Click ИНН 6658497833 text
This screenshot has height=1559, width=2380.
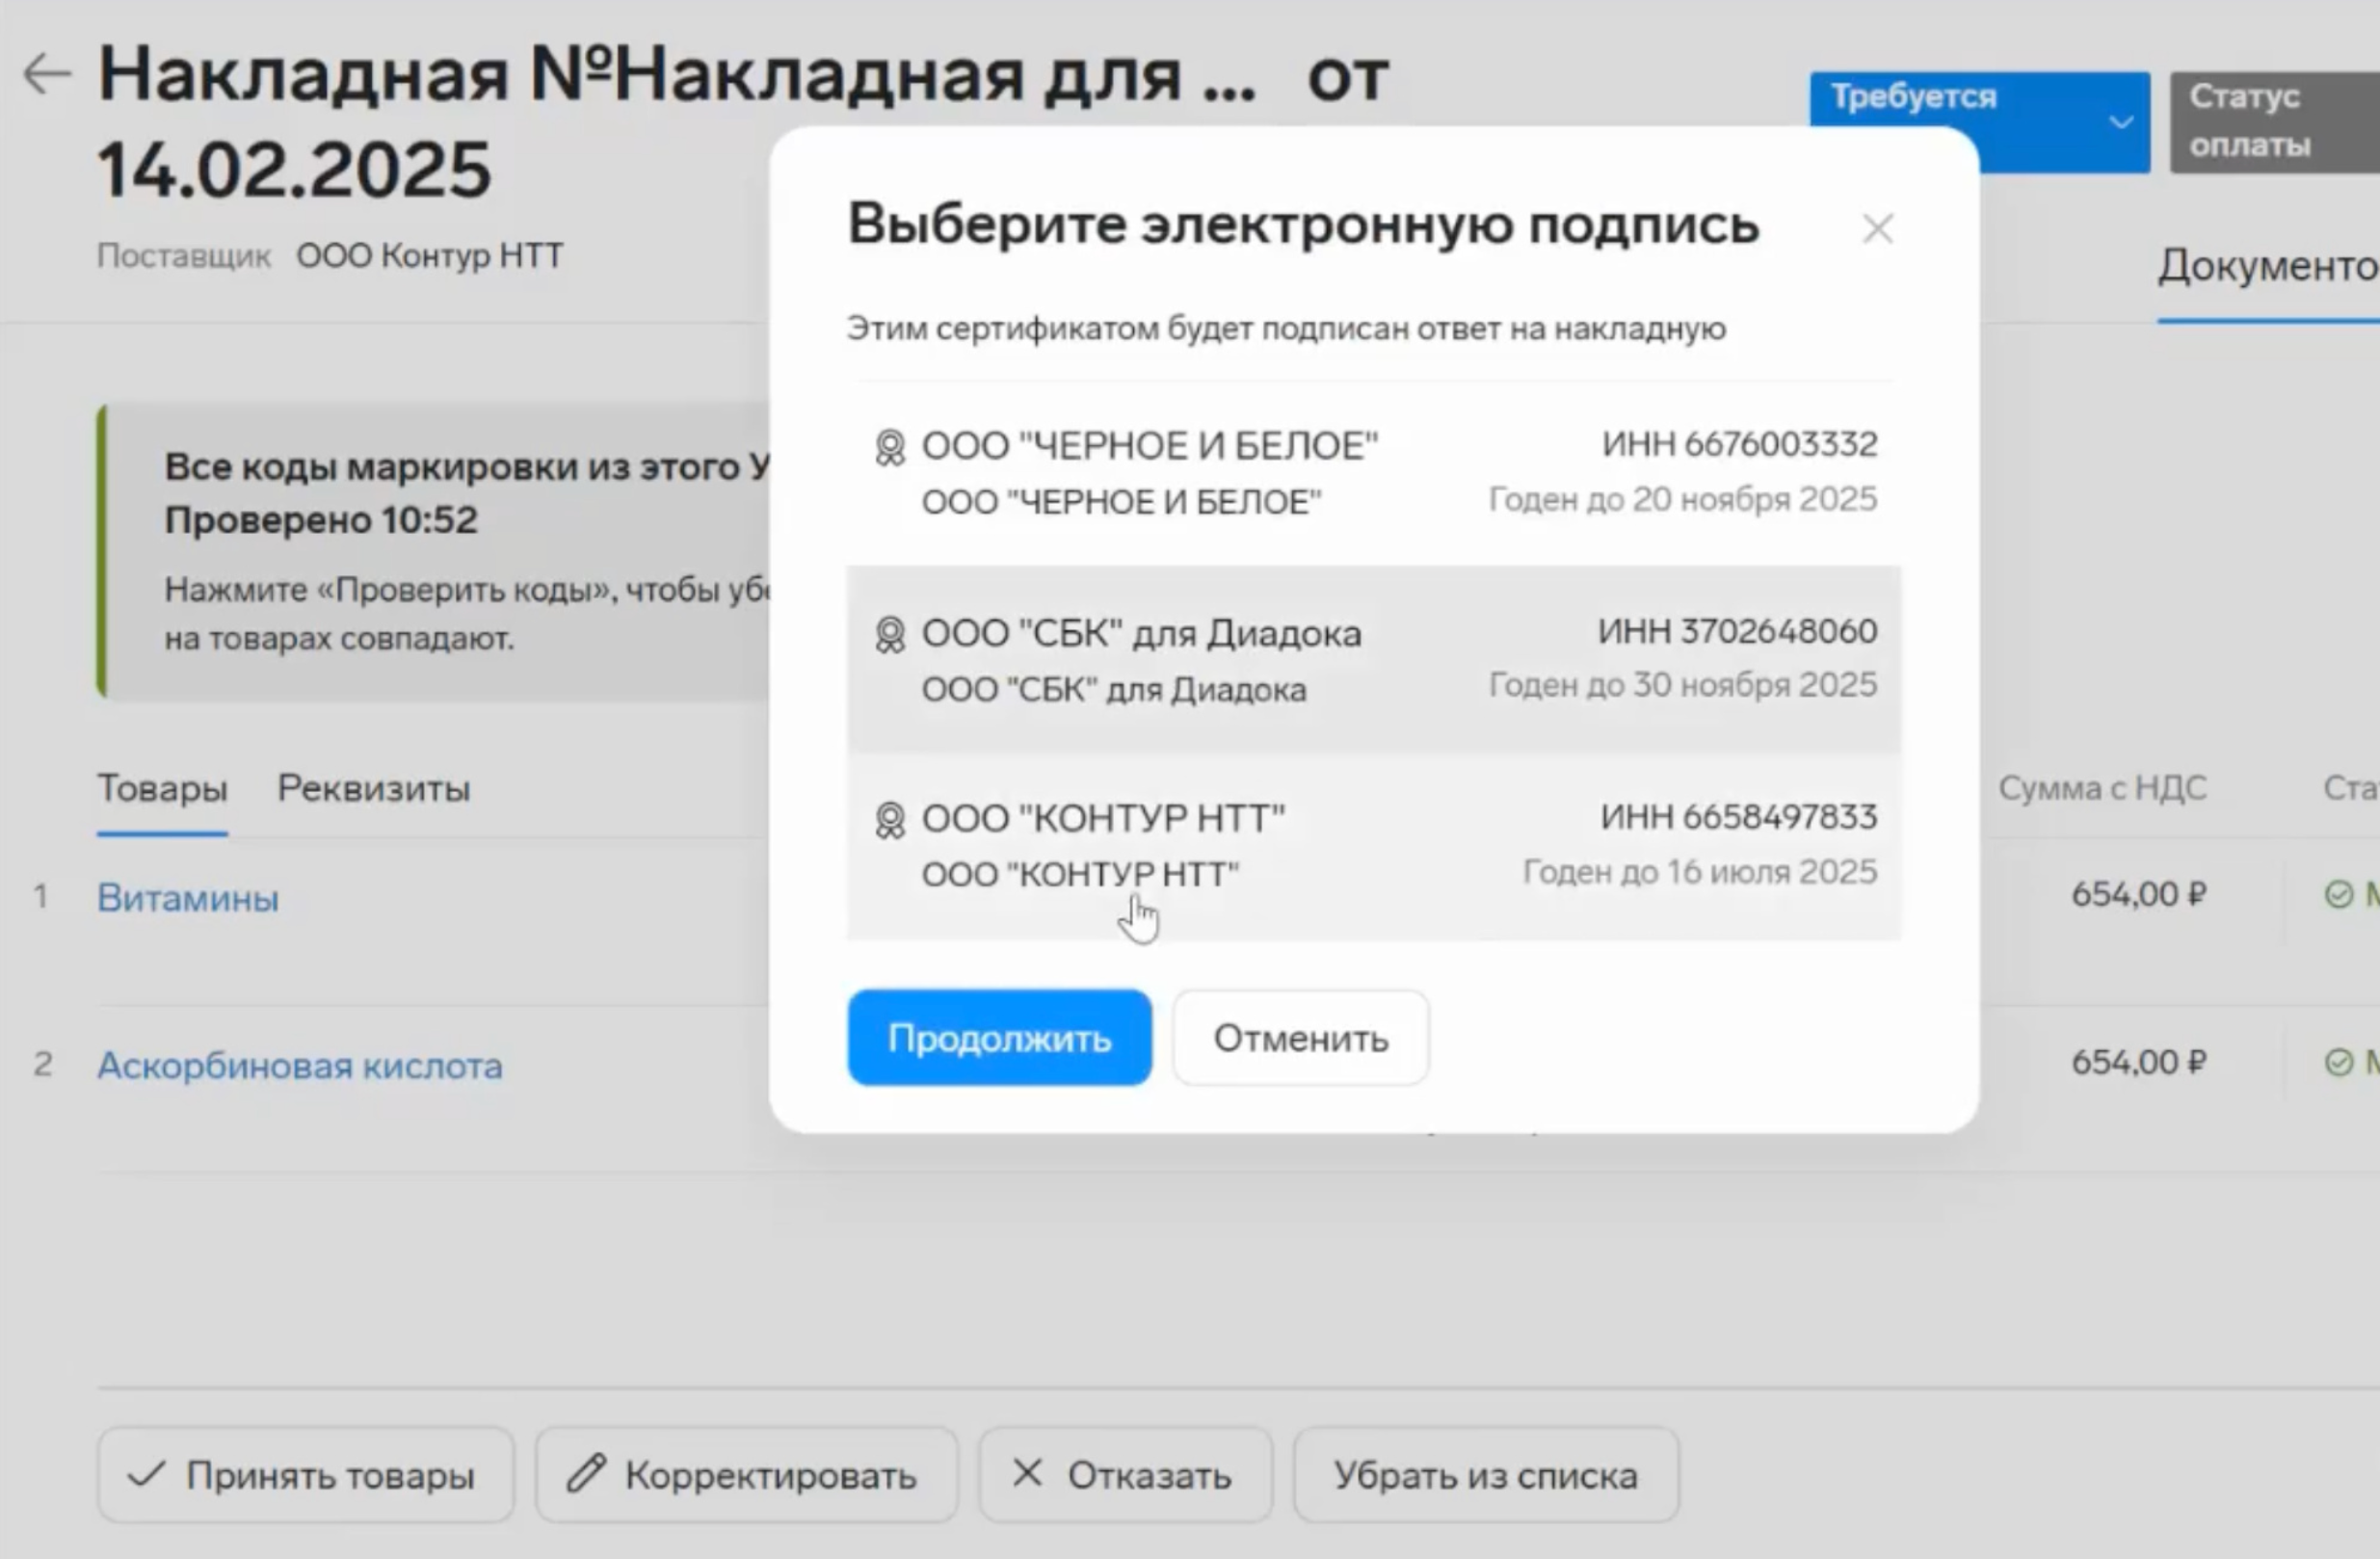pyautogui.click(x=1738, y=817)
